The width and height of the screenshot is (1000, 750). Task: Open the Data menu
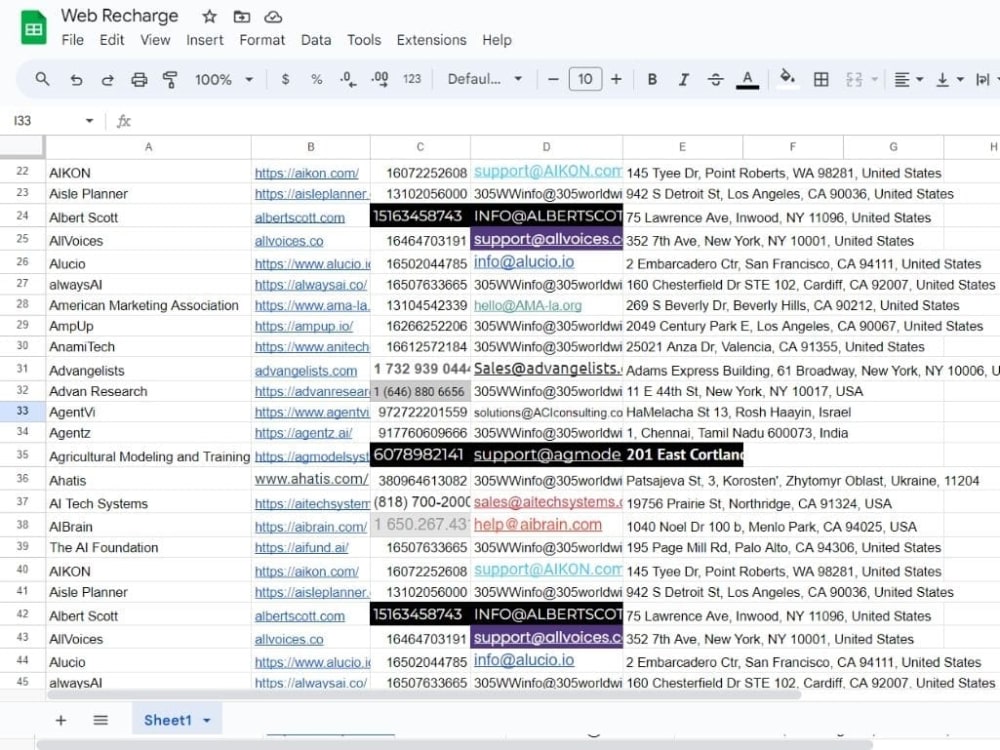[x=316, y=40]
